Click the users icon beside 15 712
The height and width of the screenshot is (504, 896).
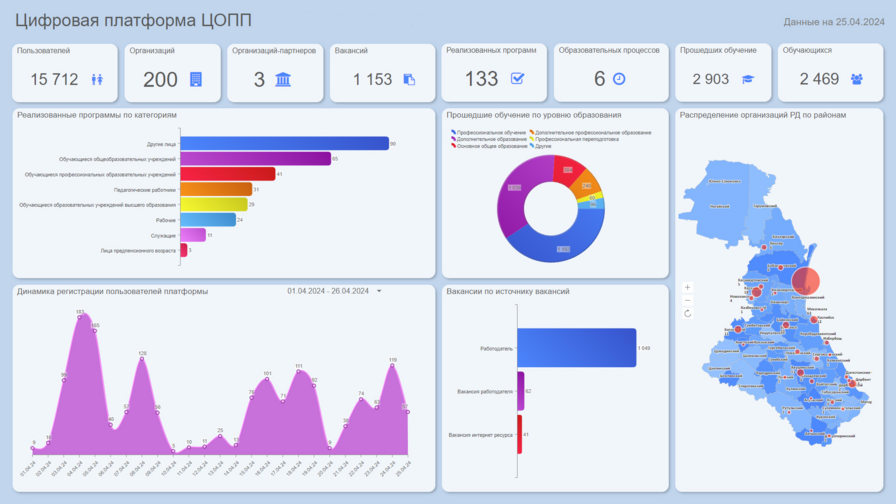97,79
